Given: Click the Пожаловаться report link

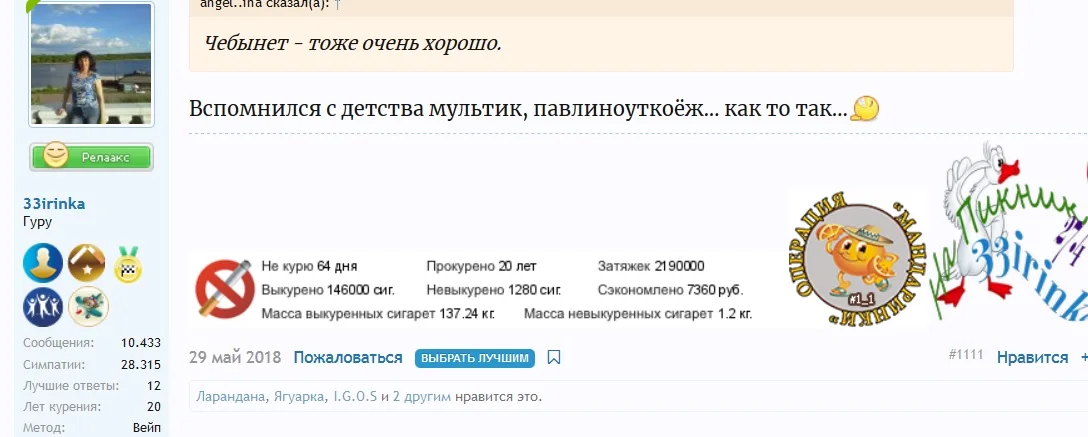Looking at the screenshot, I should click(348, 357).
